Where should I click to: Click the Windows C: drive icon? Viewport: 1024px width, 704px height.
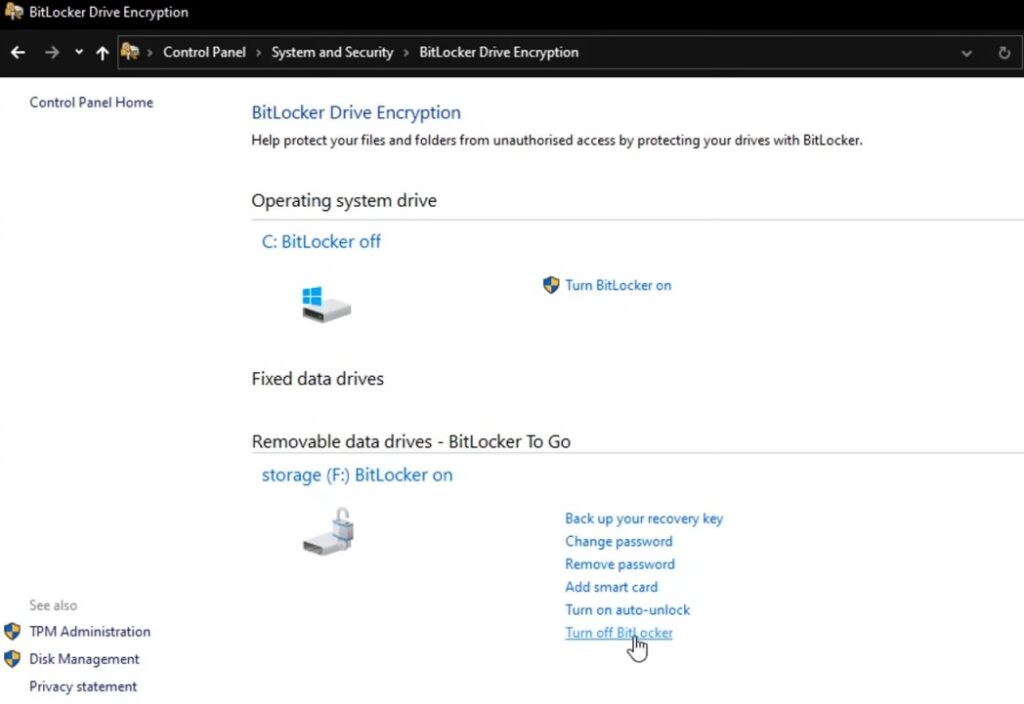coord(326,304)
